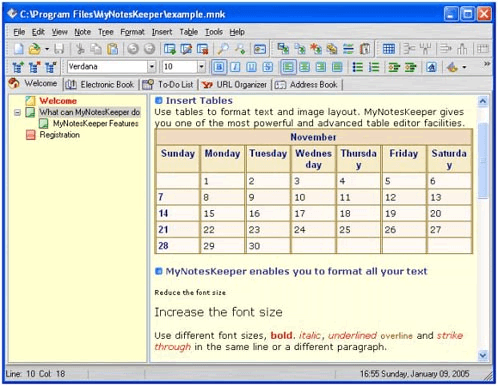Click the Edit note icon with pencil
Image resolution: width=498 pixels, height=386 pixels.
186,49
